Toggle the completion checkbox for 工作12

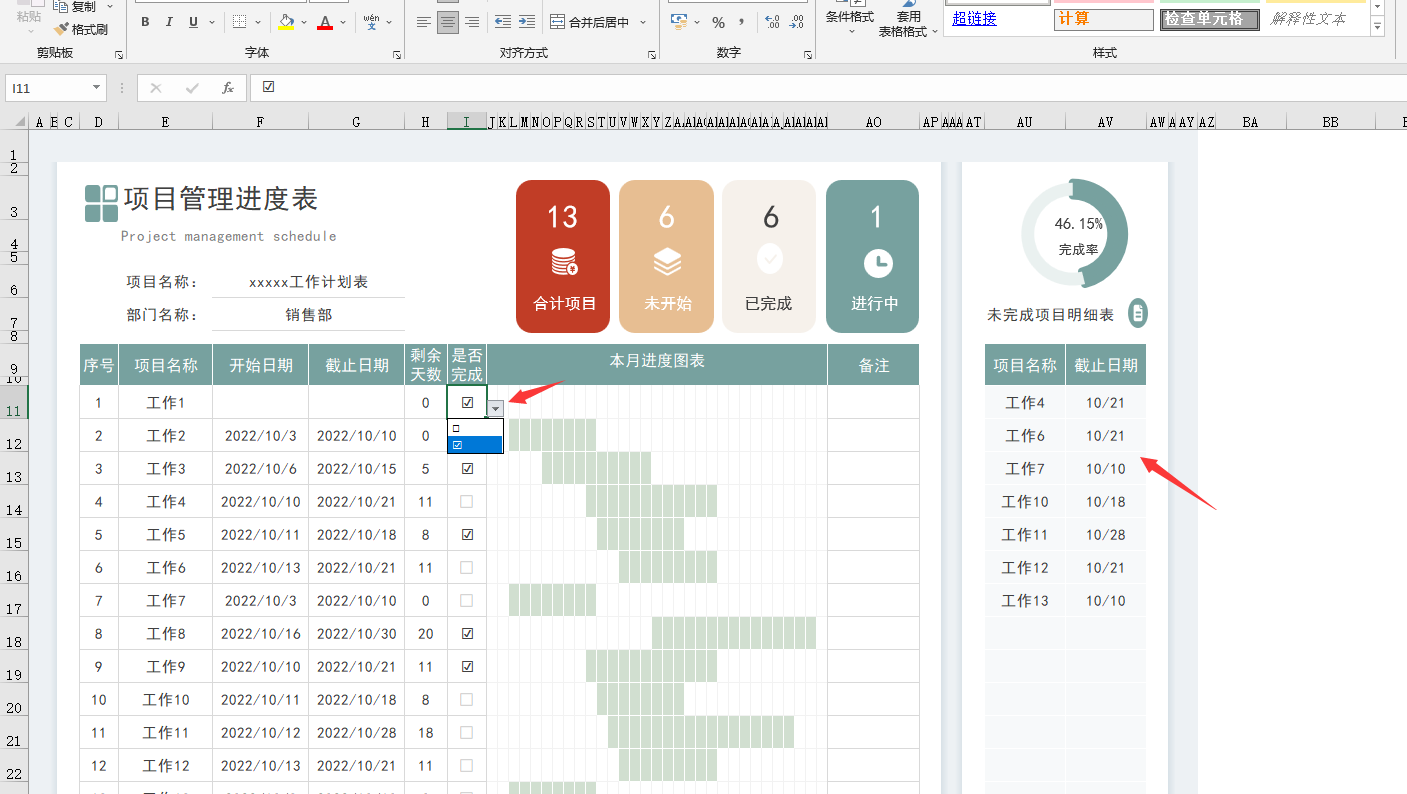[x=467, y=766]
